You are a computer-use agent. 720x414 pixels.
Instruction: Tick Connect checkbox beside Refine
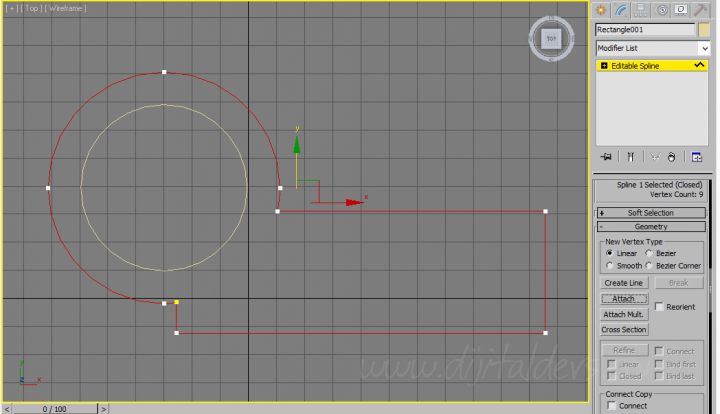(x=659, y=351)
